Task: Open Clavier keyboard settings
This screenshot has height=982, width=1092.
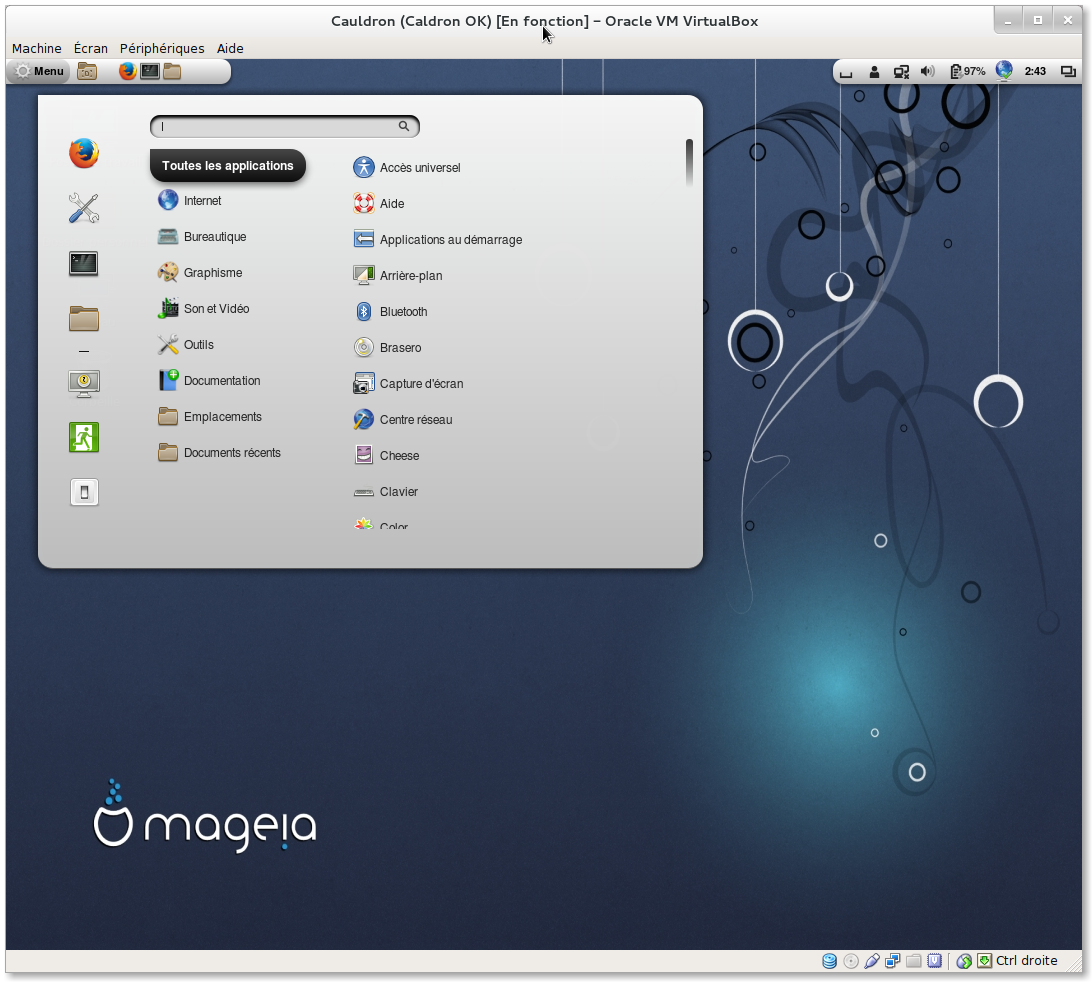Action: (x=386, y=492)
